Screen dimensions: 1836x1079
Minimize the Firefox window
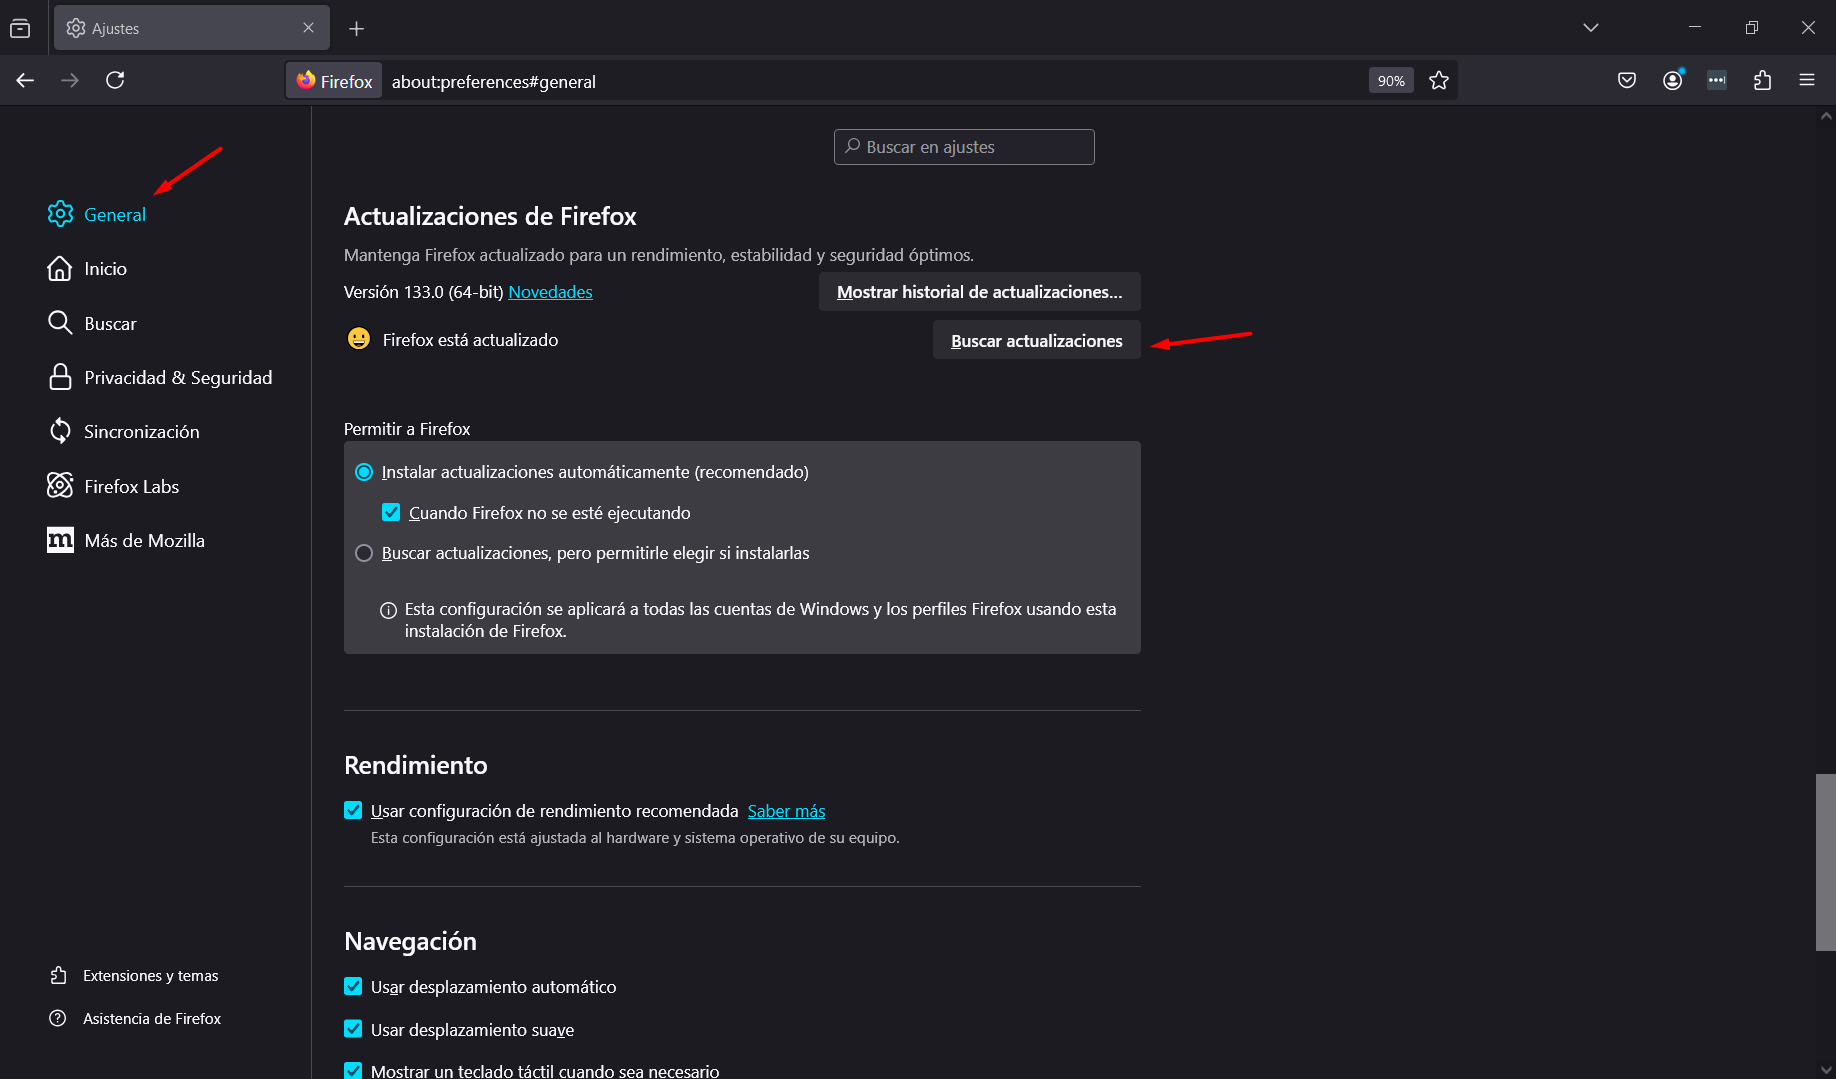[1695, 28]
